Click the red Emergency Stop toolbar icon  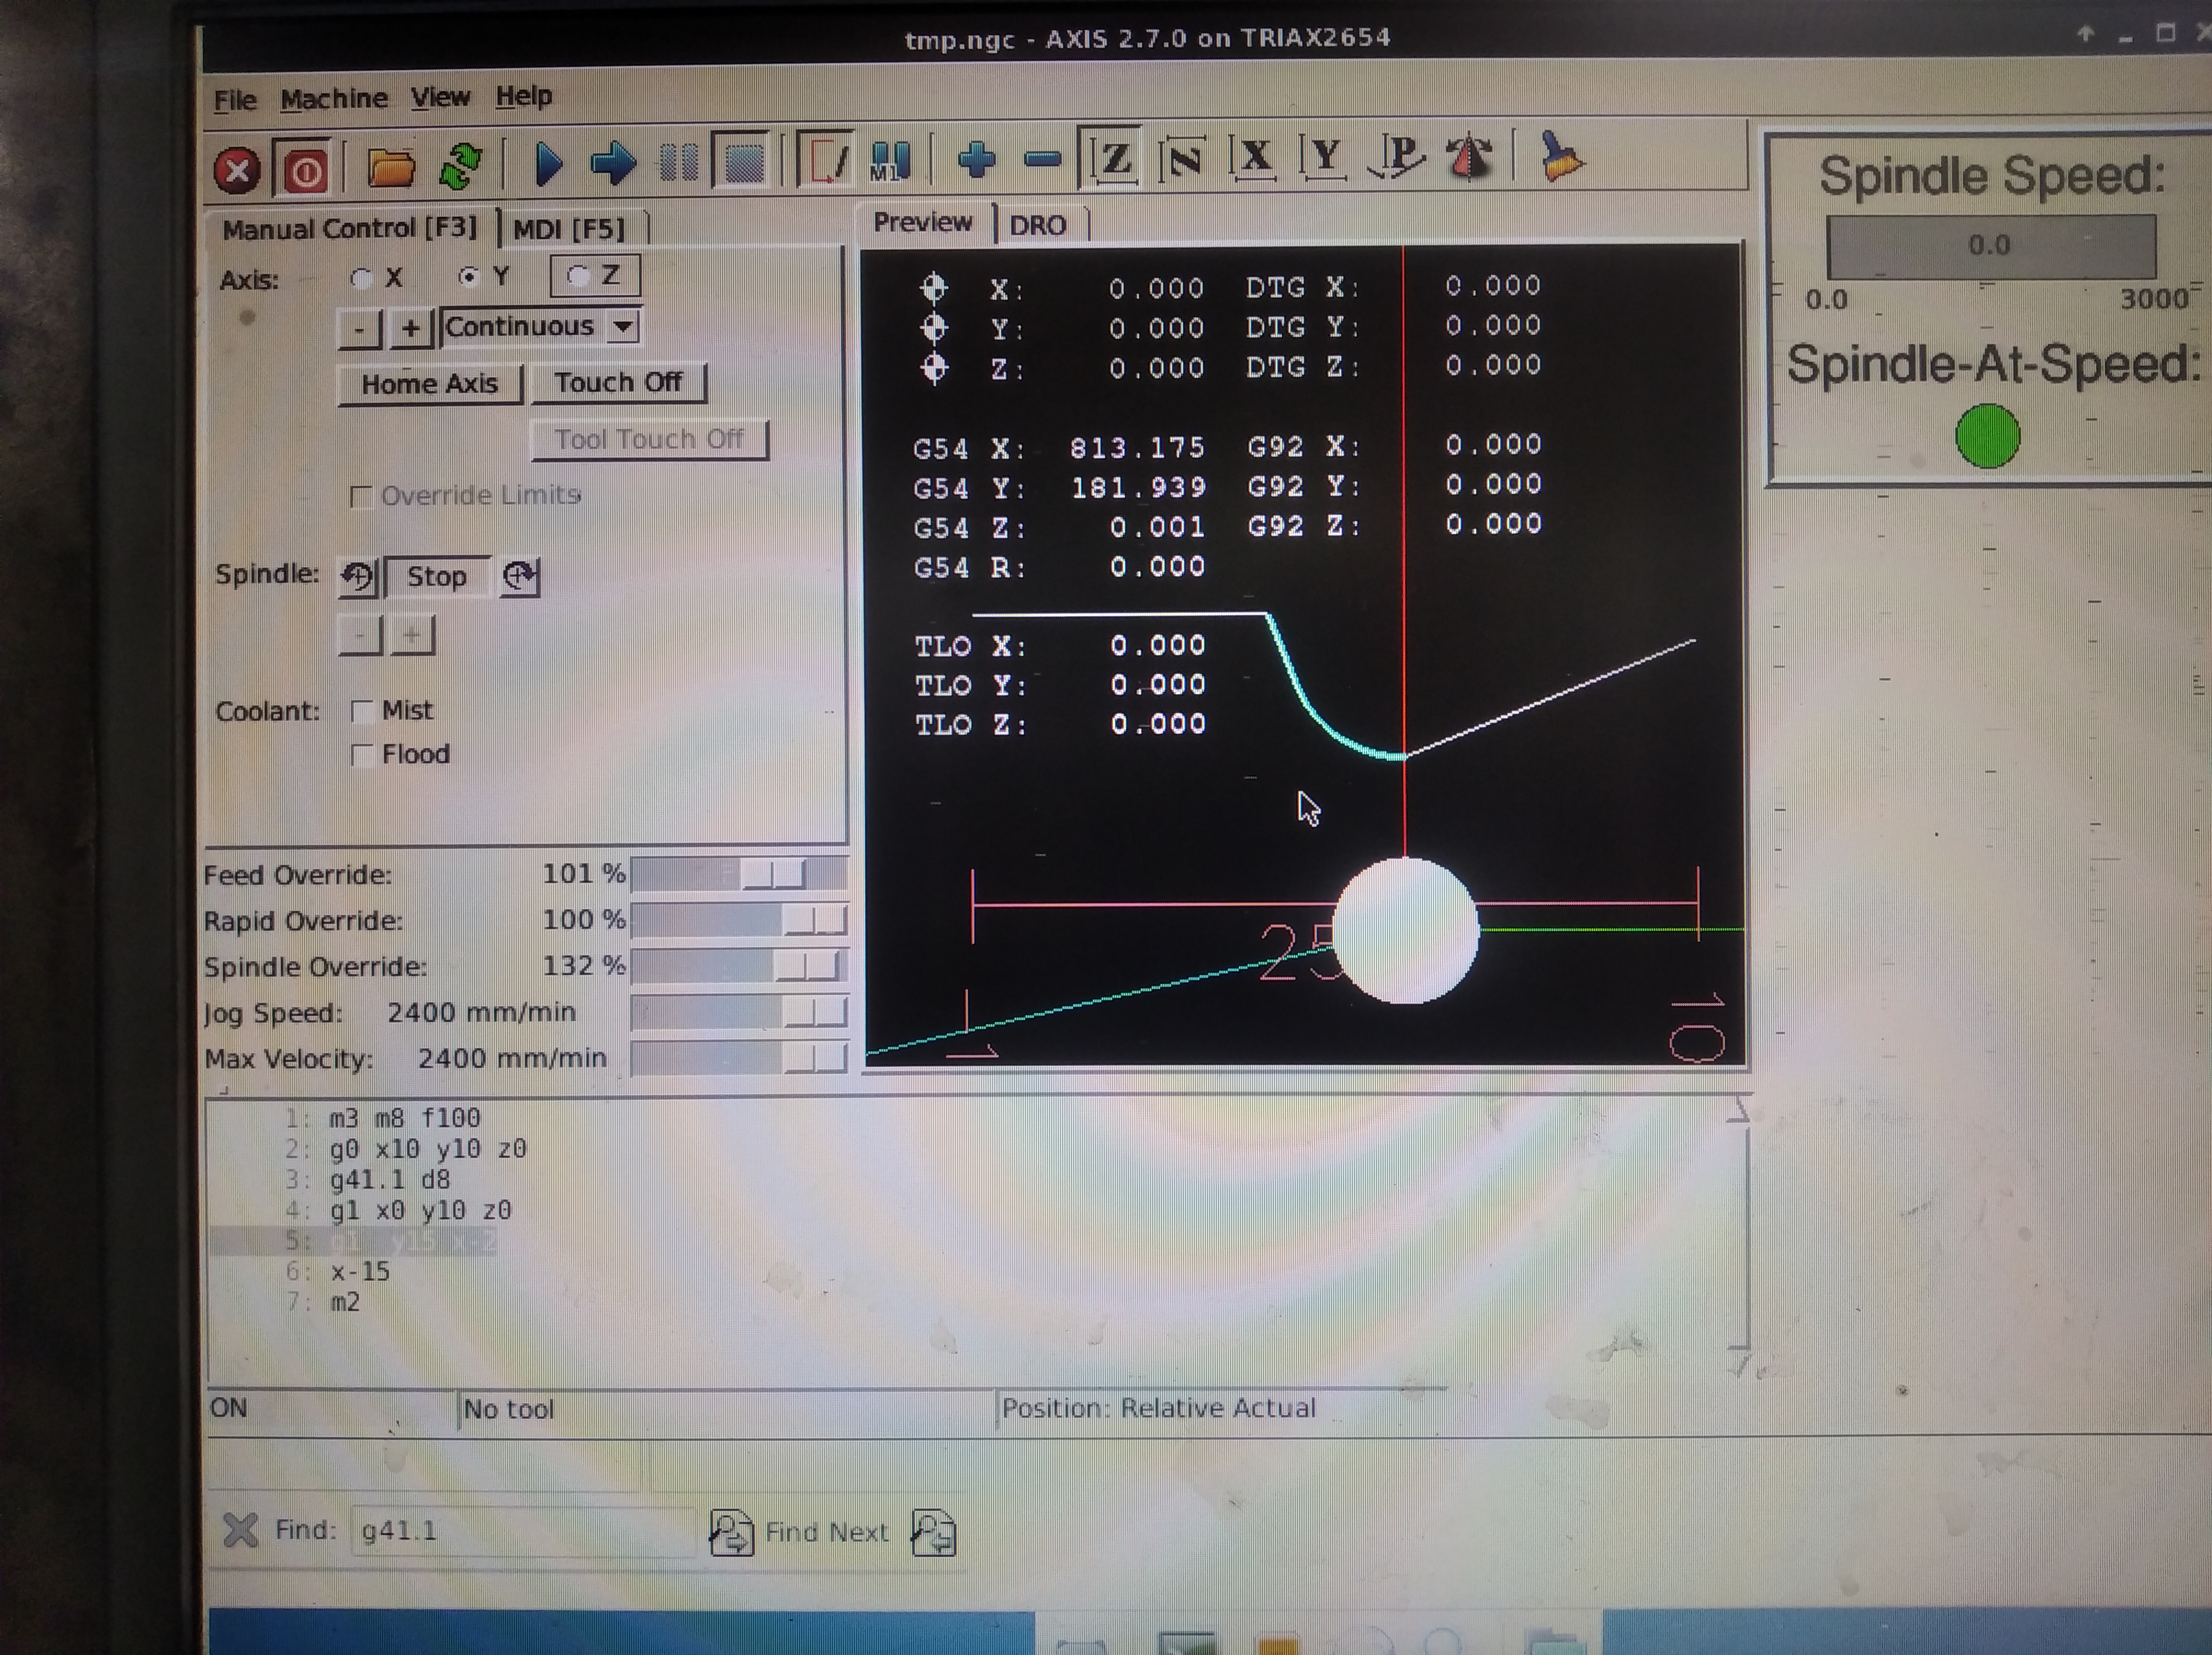(x=237, y=170)
